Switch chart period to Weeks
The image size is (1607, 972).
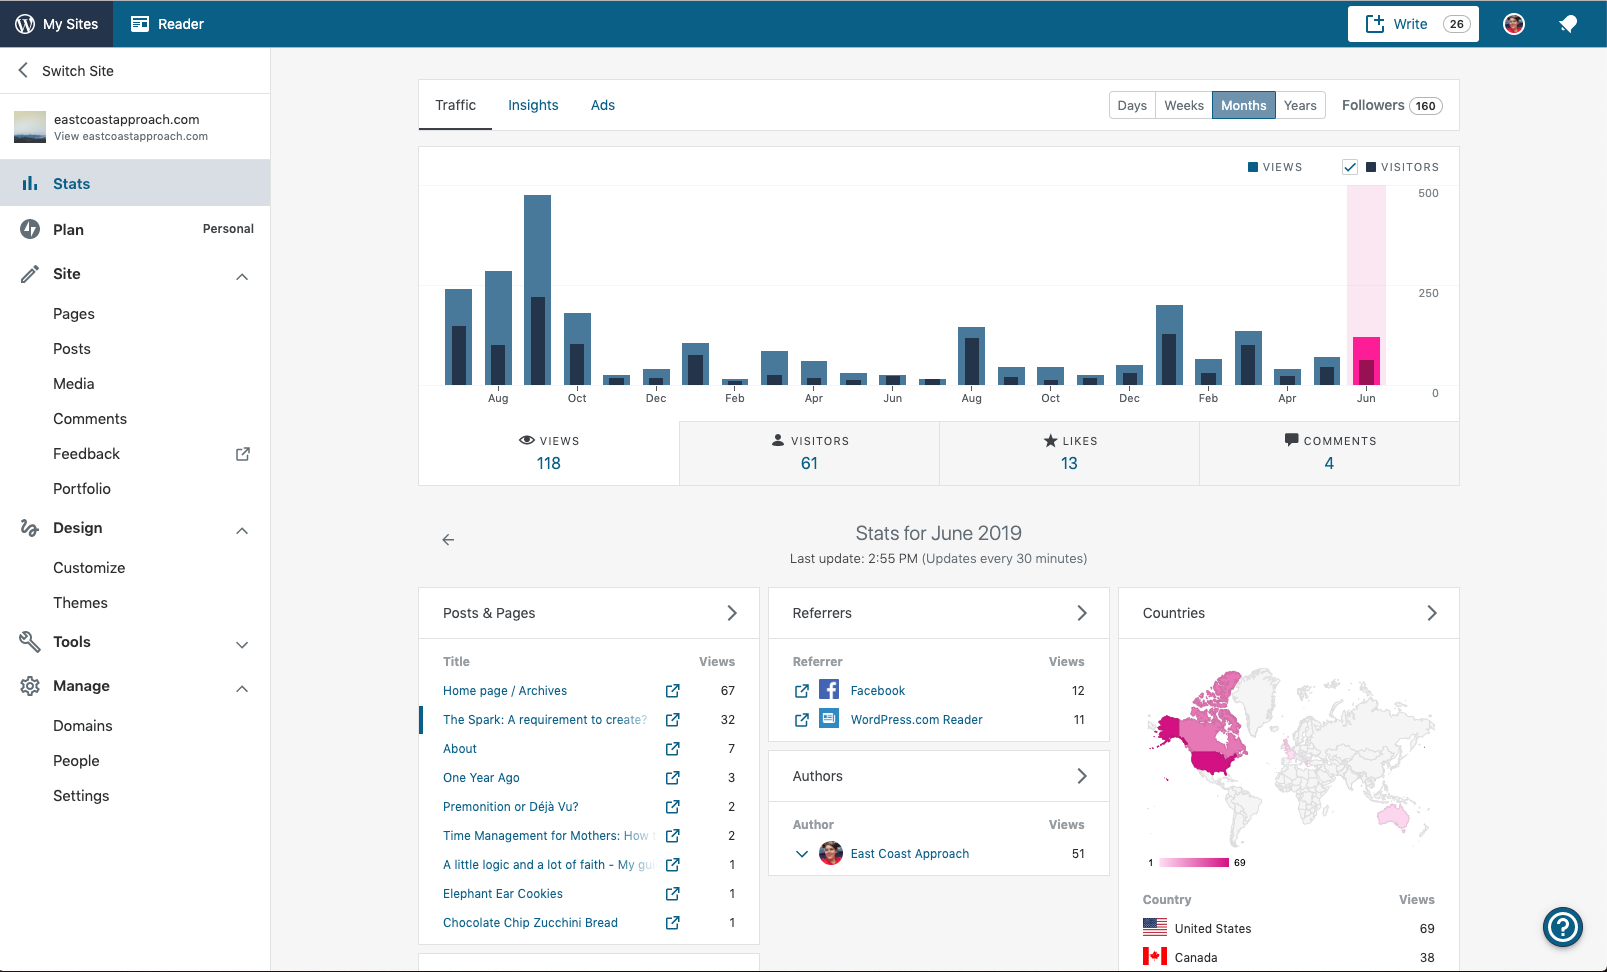click(x=1184, y=106)
